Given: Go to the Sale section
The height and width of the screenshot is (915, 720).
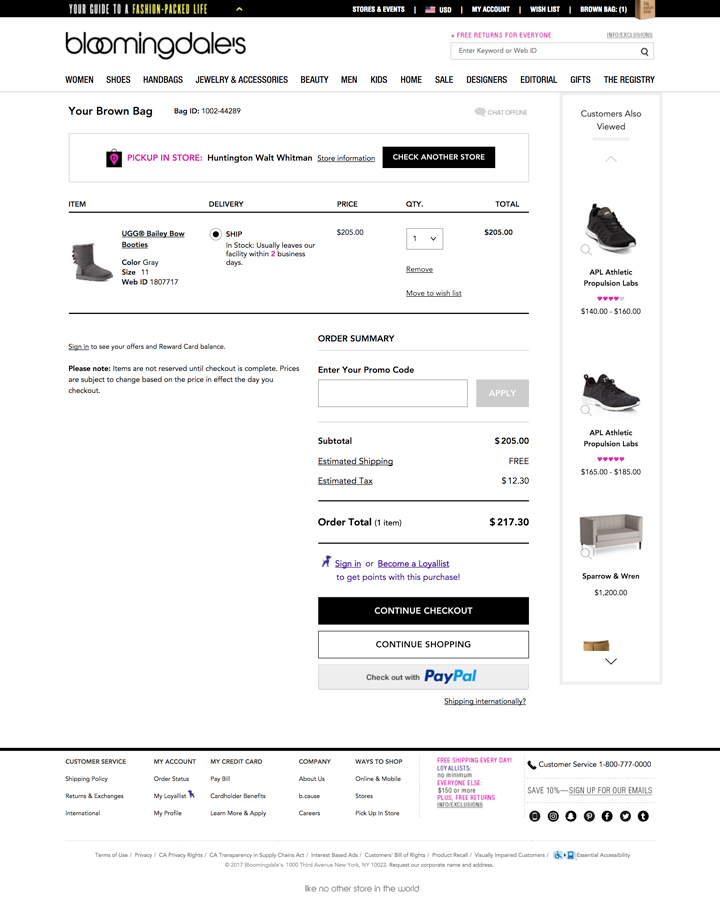Looking at the screenshot, I should point(444,80).
